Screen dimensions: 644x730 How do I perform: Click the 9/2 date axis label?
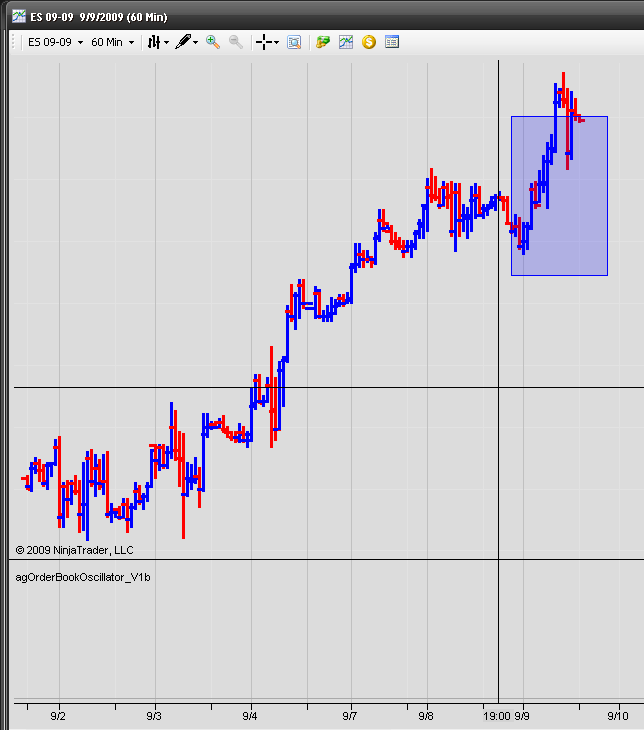pyautogui.click(x=58, y=716)
